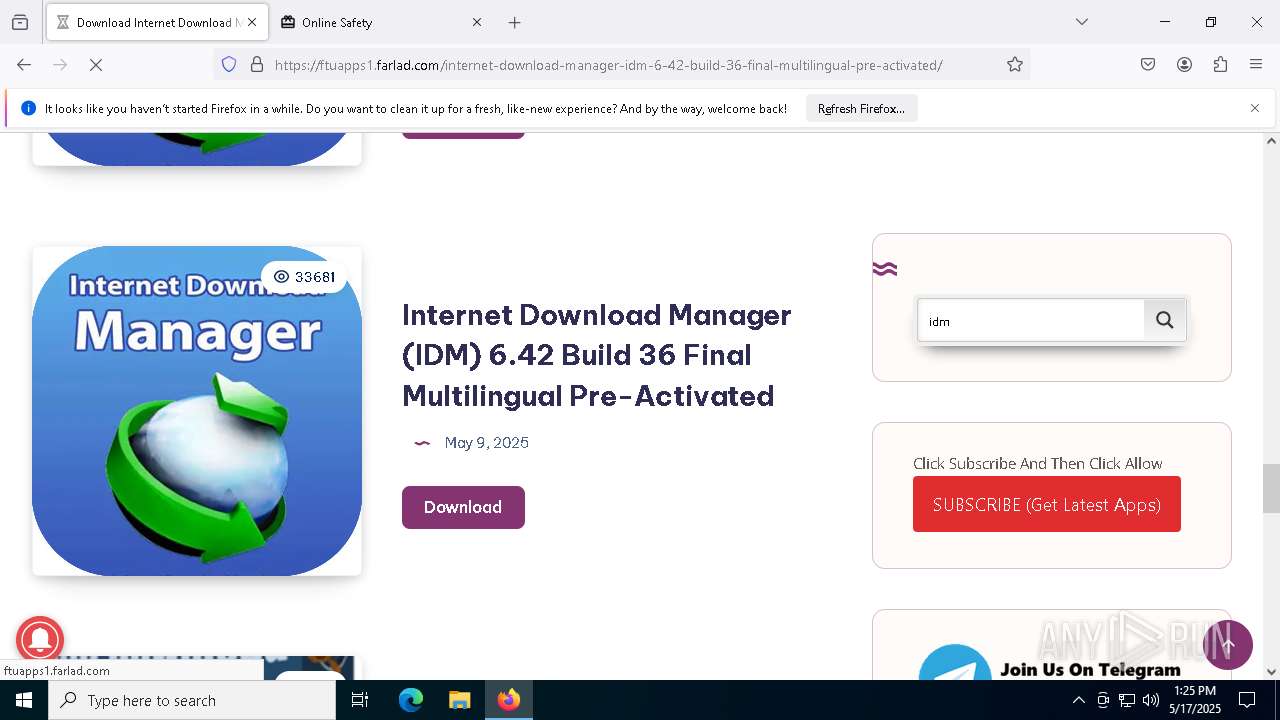Open the IDM post thumbnail image
The height and width of the screenshot is (720, 1280).
tap(197, 411)
